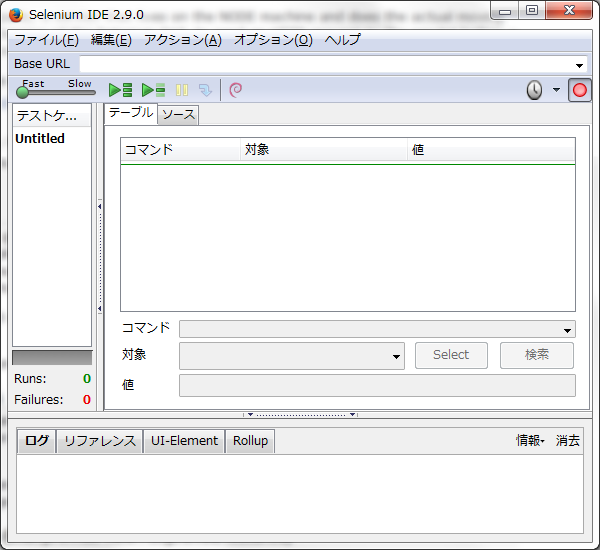Viewport: 600px width, 550px height.
Task: Switch to the UI-Element tab
Action: (x=184, y=441)
